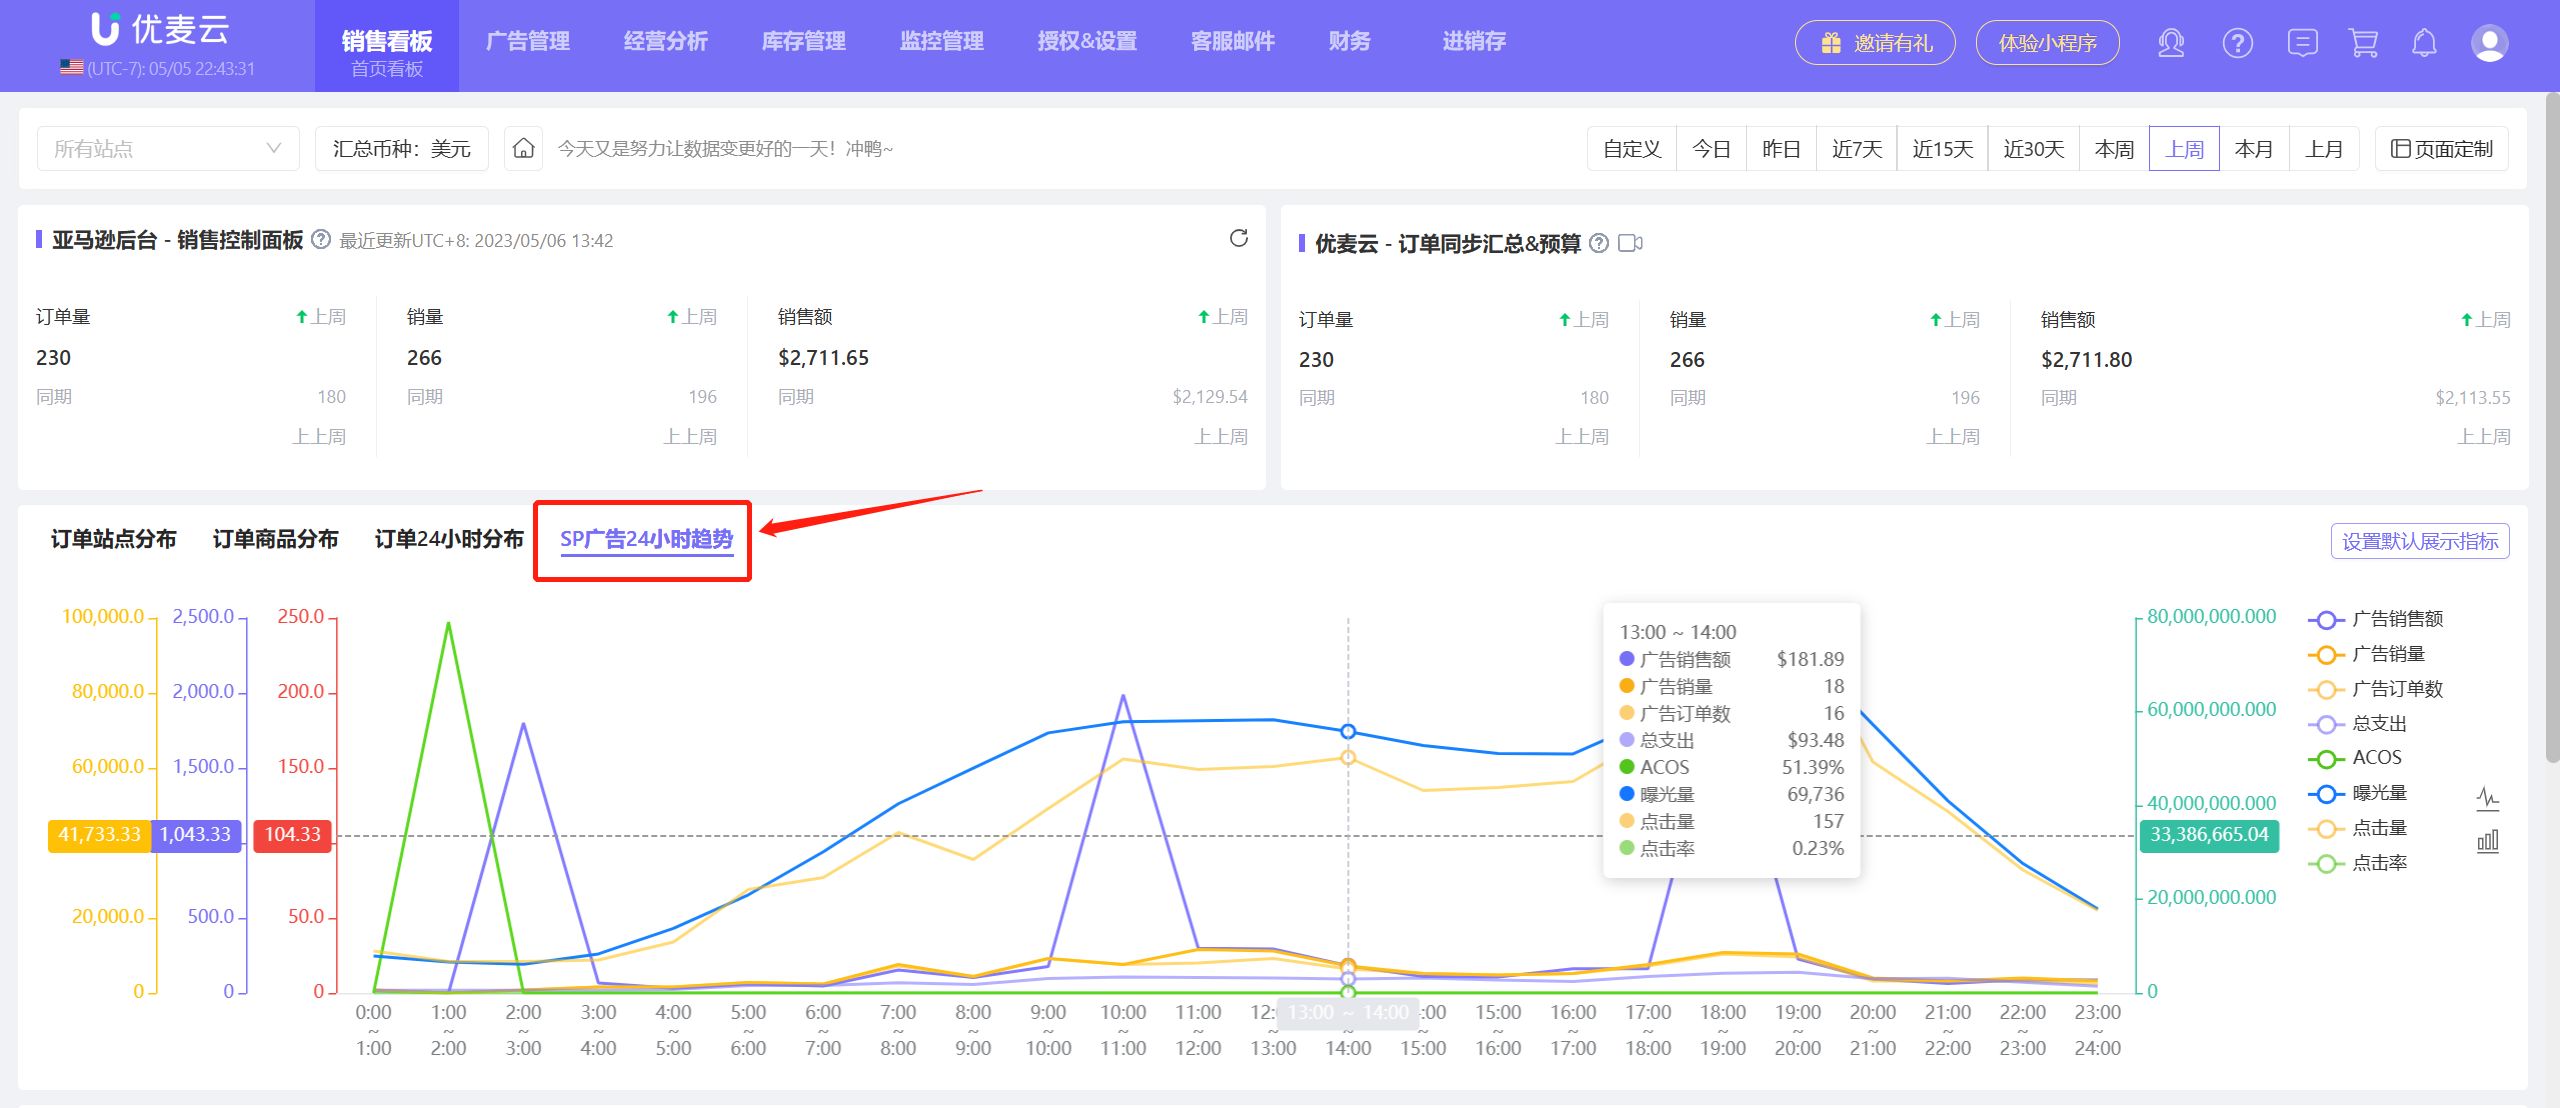Open the feedback message icon

click(x=2303, y=43)
